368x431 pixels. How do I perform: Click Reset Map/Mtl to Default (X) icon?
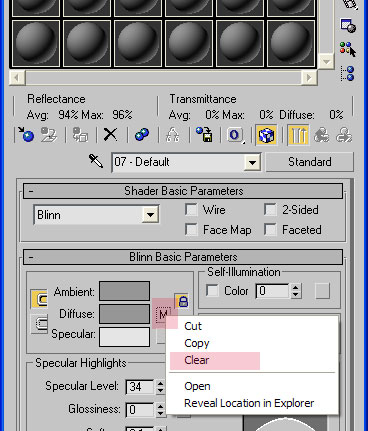pos(110,135)
